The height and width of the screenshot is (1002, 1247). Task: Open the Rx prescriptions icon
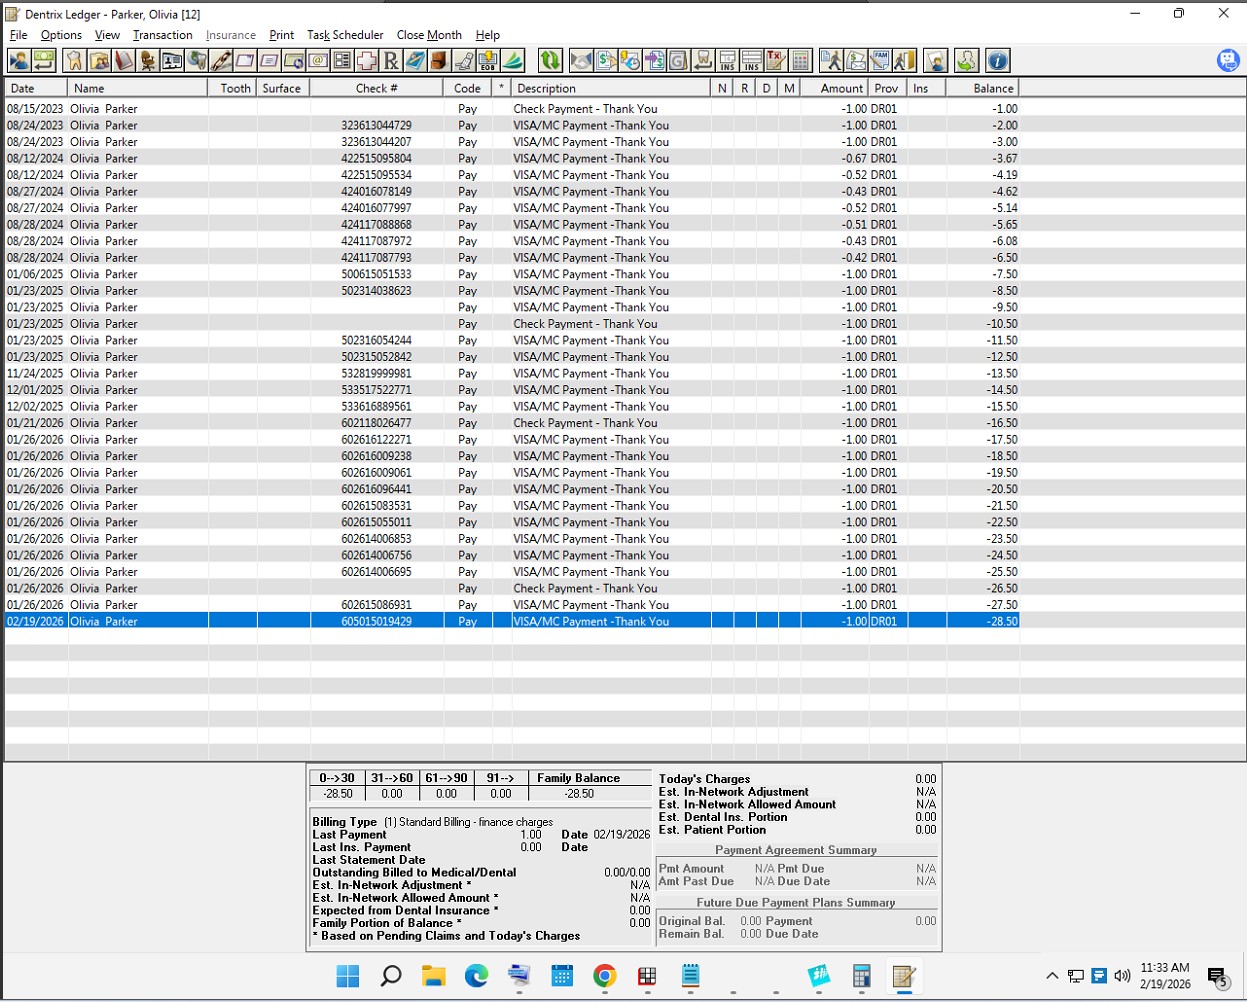pos(391,61)
